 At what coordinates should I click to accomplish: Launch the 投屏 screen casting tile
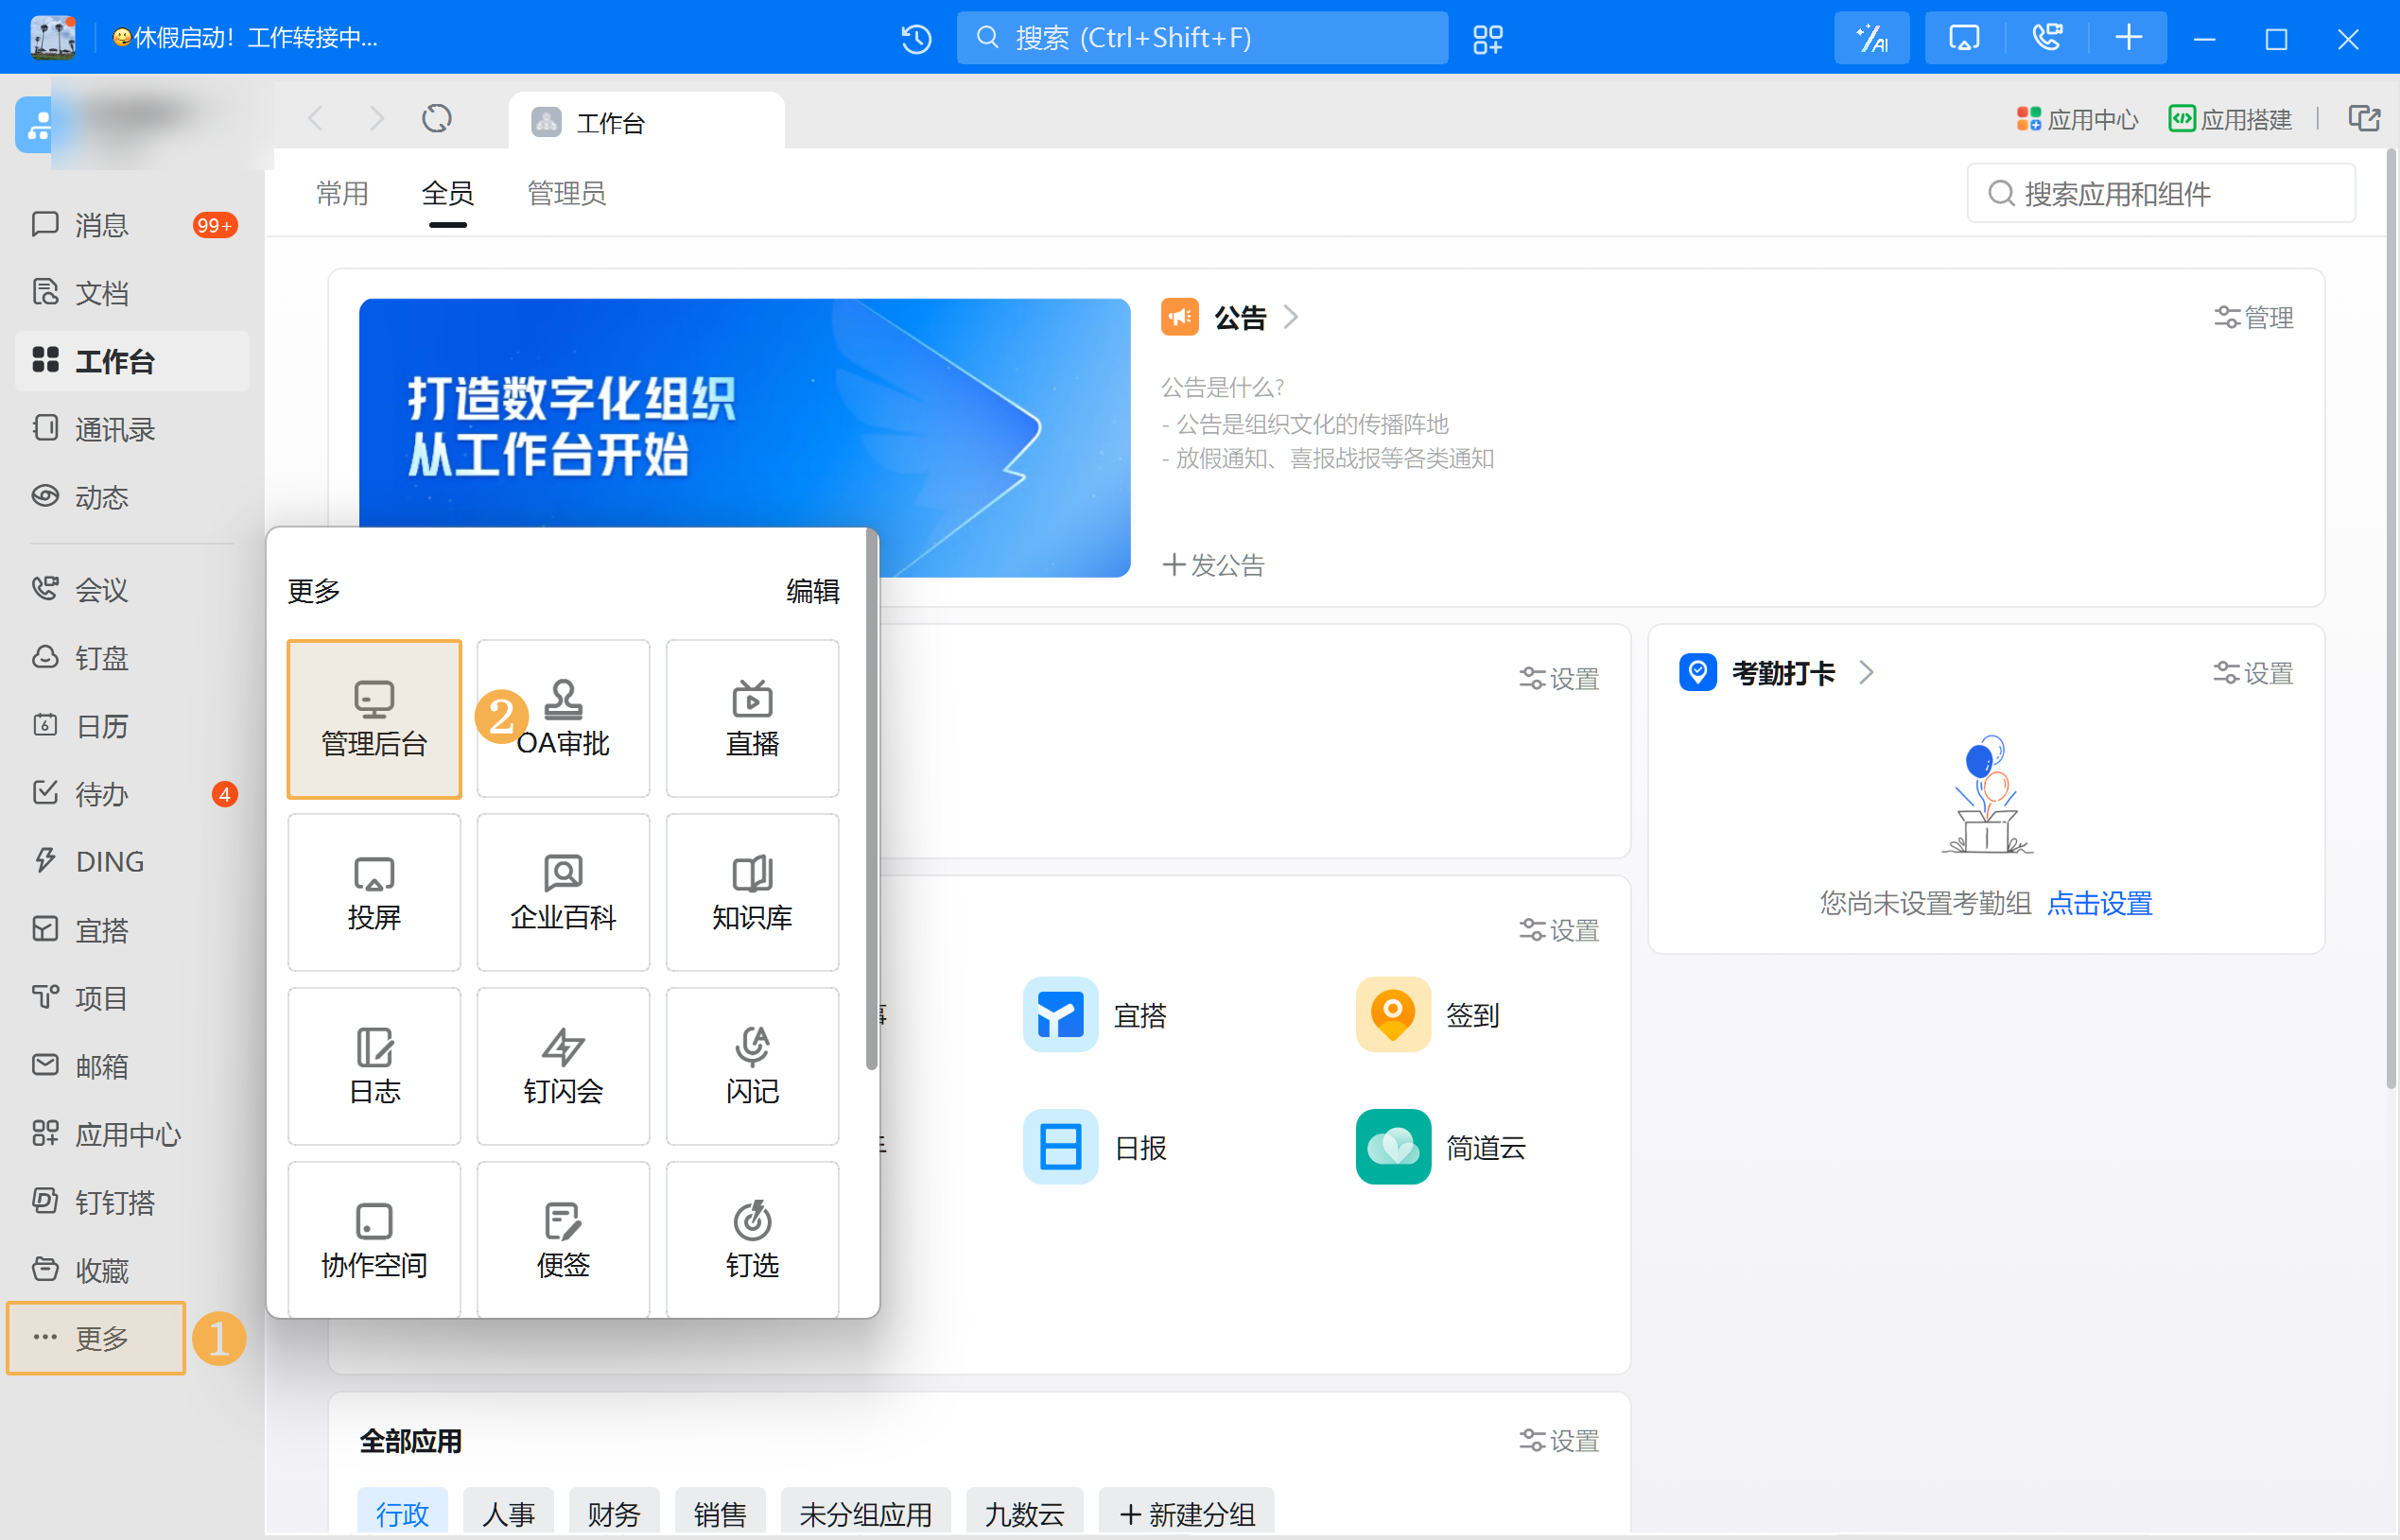(x=374, y=892)
